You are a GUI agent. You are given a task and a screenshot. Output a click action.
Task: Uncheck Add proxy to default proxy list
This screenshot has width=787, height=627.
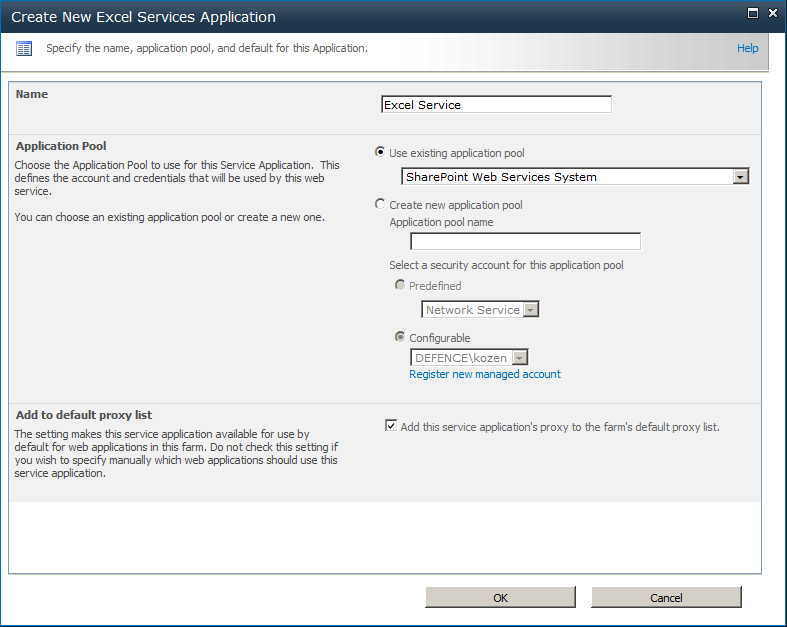391,426
